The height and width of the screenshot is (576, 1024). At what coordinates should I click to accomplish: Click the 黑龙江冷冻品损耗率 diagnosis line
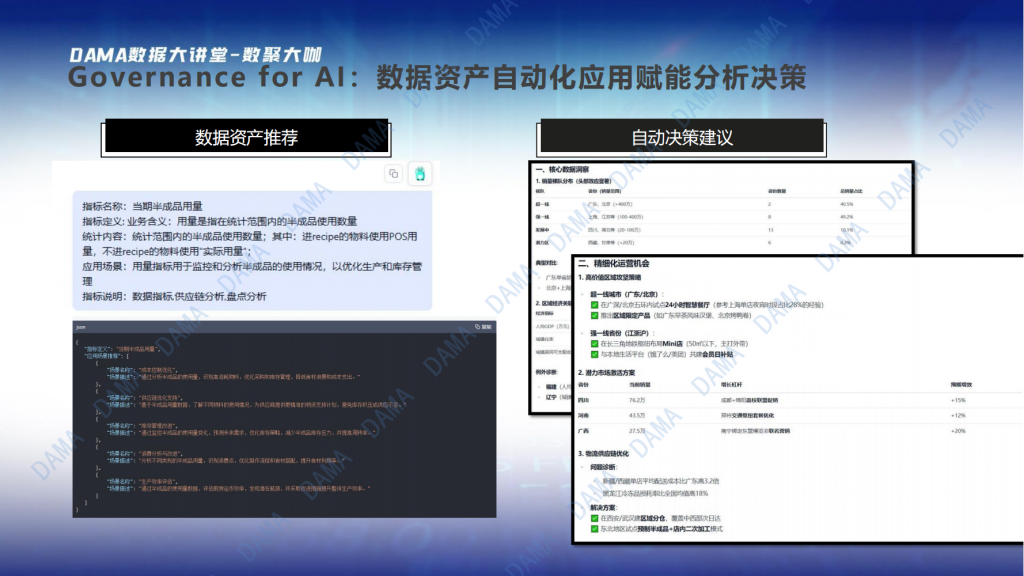click(x=655, y=493)
